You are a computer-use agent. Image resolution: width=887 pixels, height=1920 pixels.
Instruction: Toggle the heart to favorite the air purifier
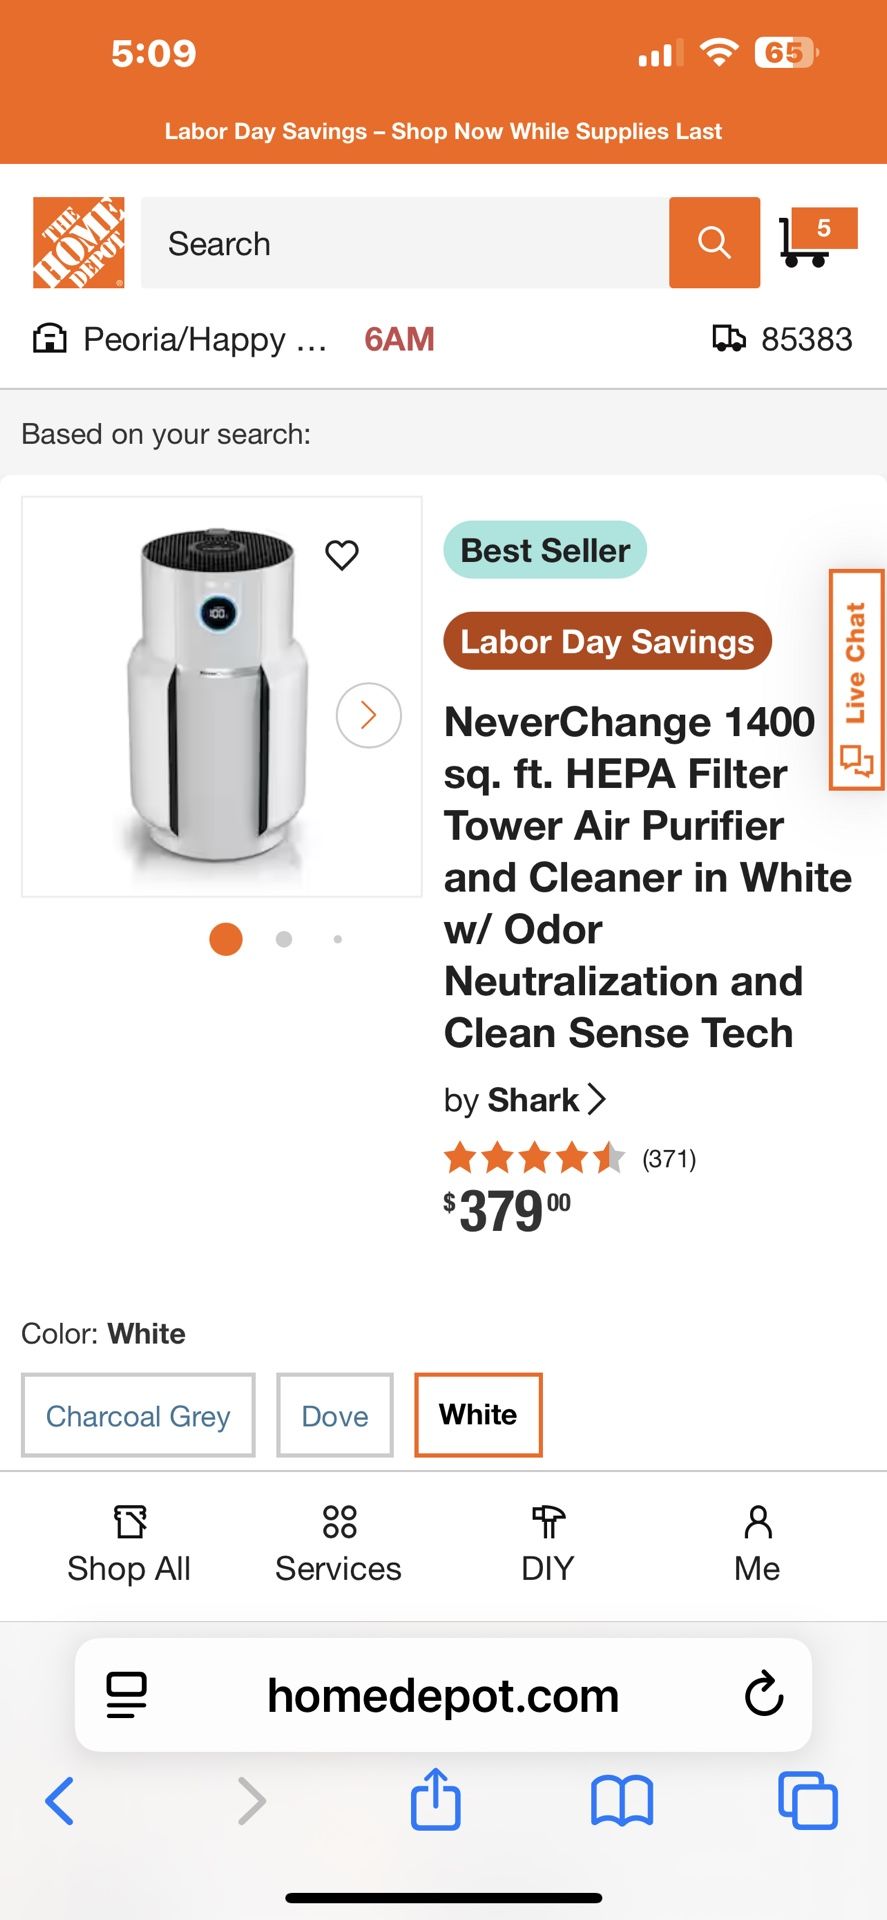tap(342, 556)
